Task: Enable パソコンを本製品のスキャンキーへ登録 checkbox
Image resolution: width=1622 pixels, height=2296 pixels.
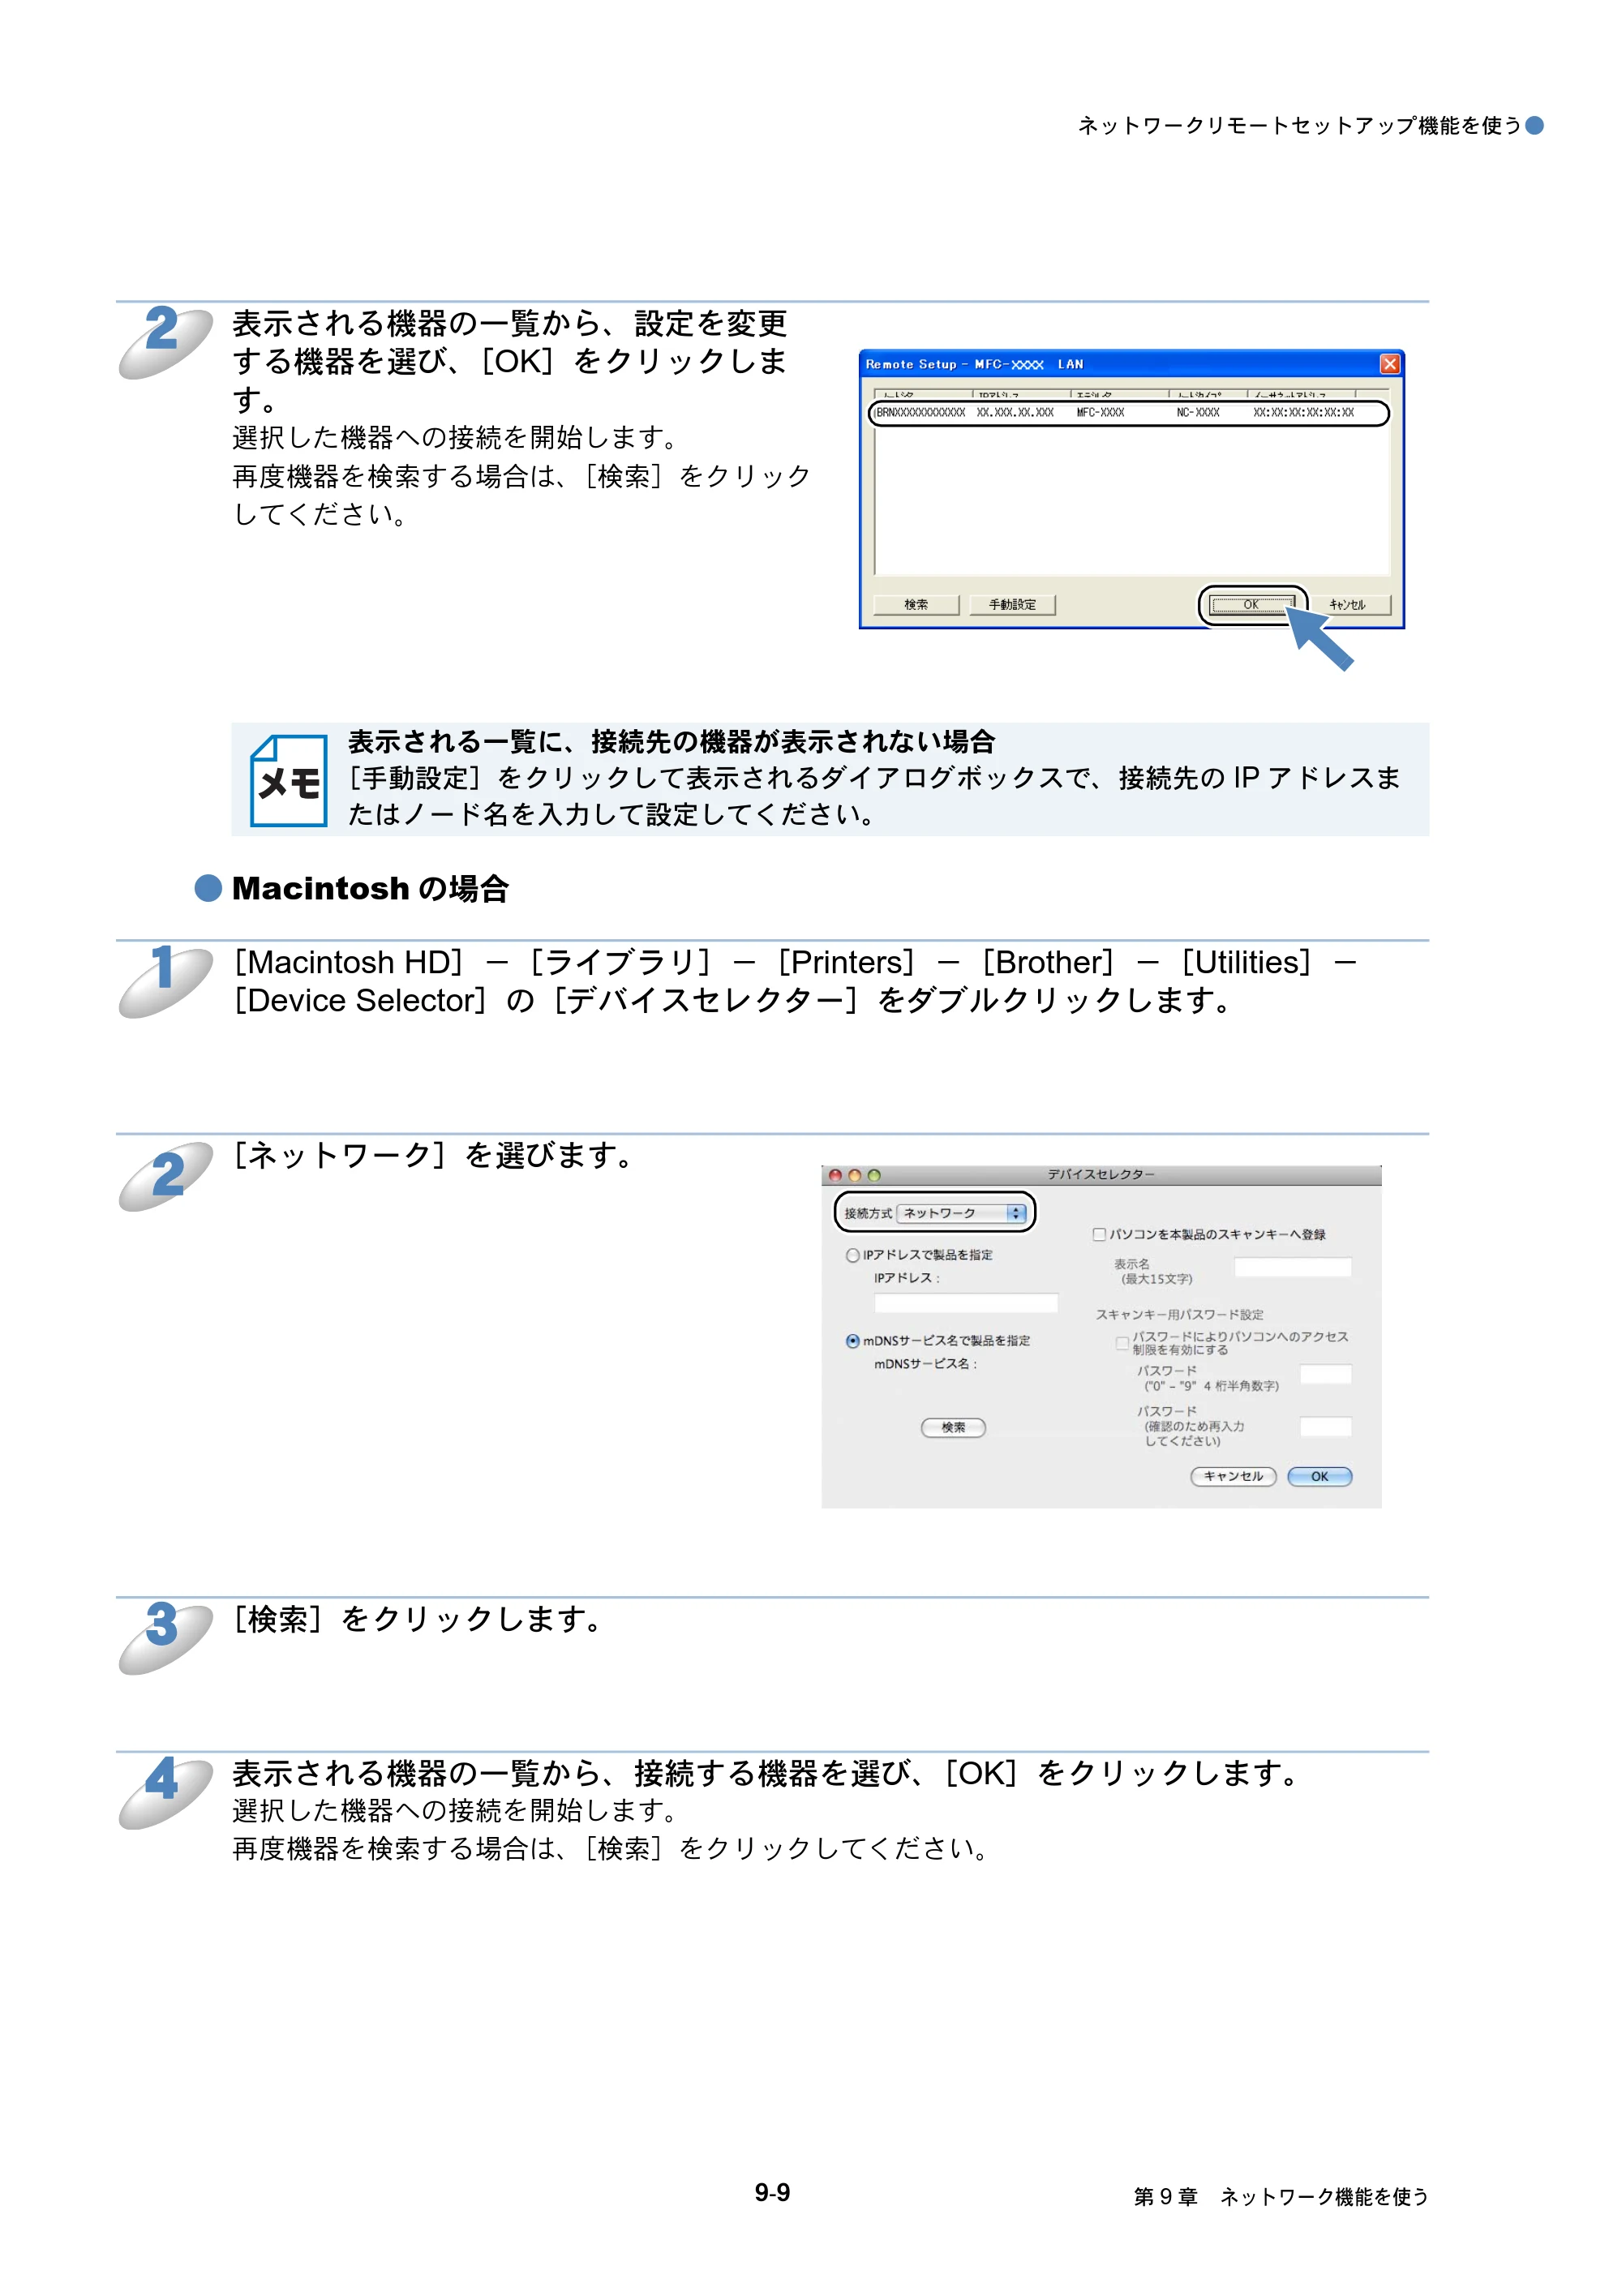Action: point(1099,1234)
